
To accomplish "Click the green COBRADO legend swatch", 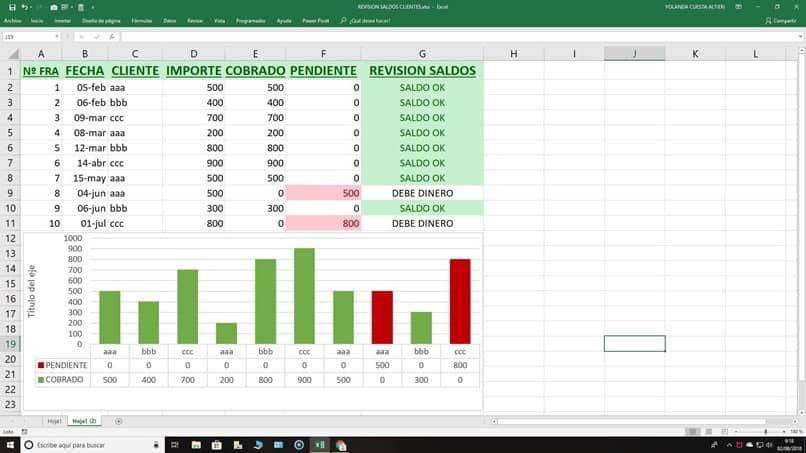I will click(x=41, y=379).
